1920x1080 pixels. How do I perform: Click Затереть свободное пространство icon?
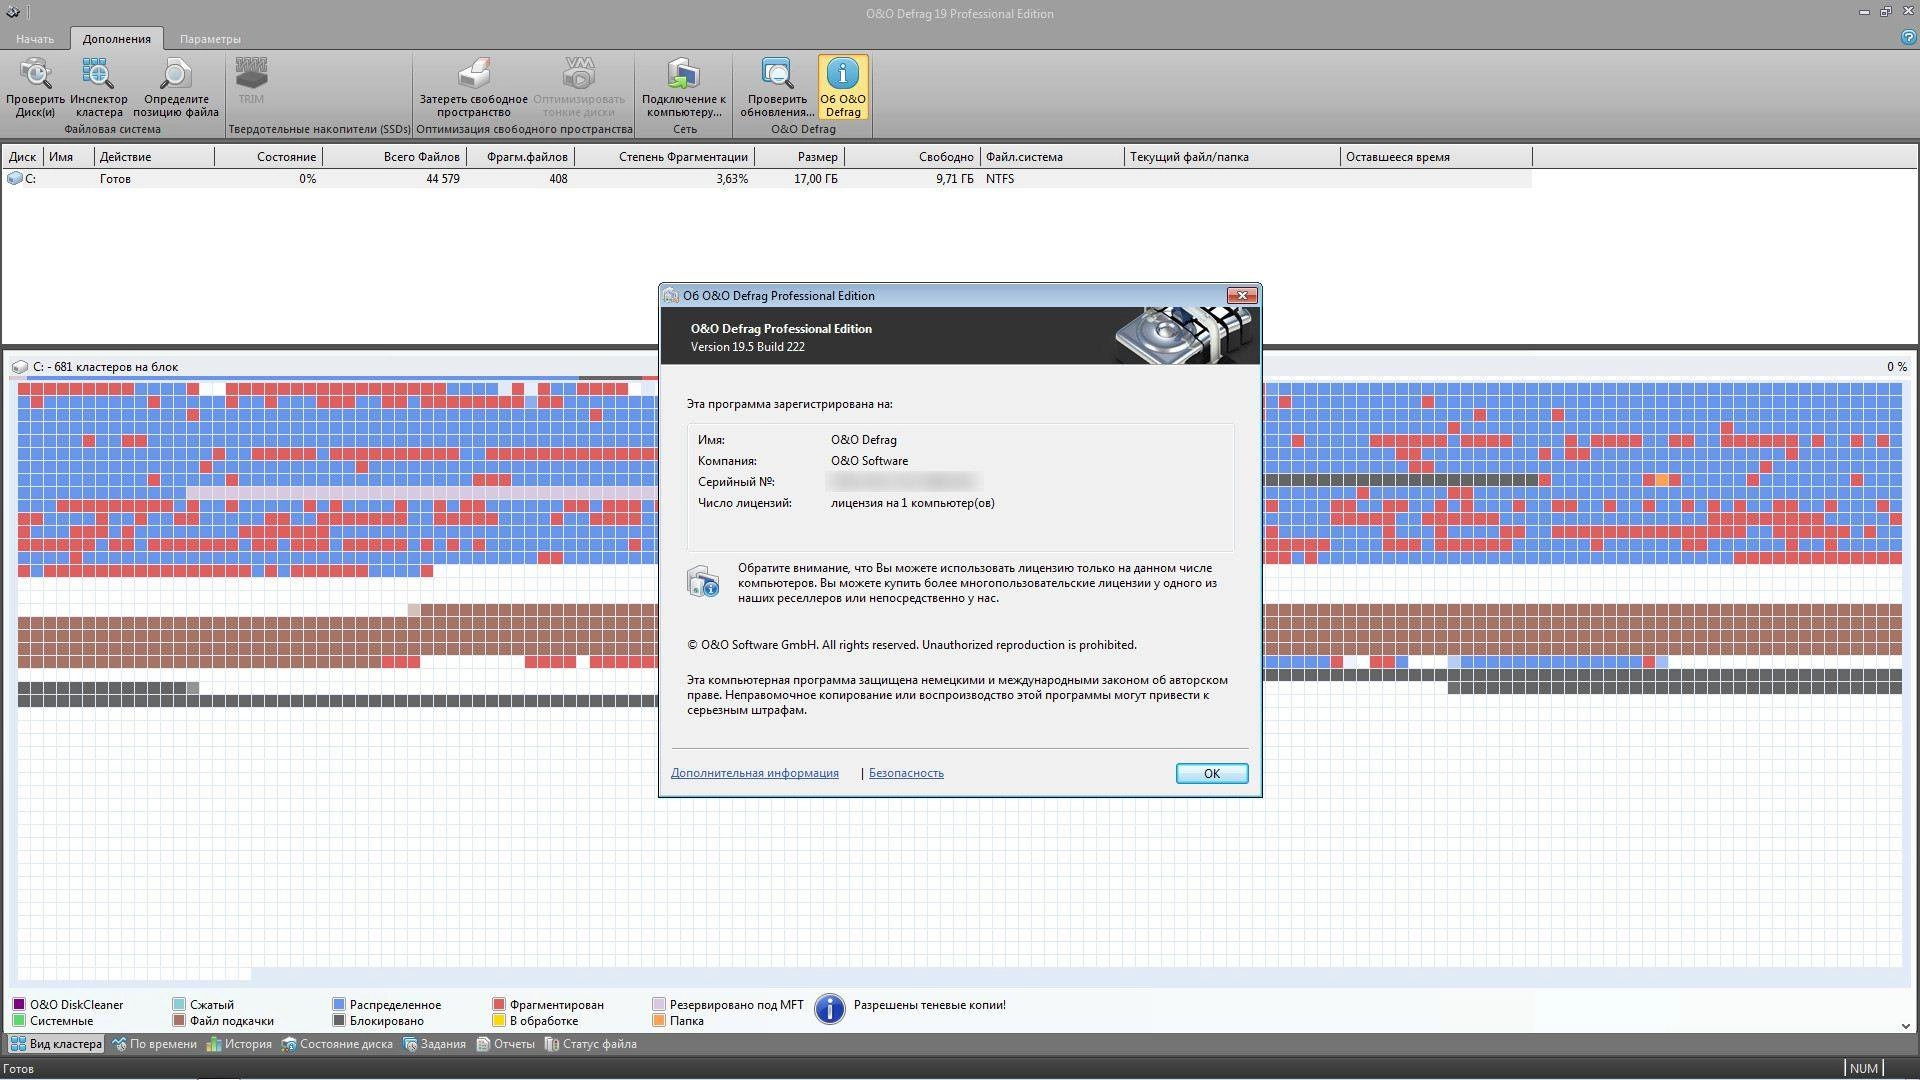(473, 74)
